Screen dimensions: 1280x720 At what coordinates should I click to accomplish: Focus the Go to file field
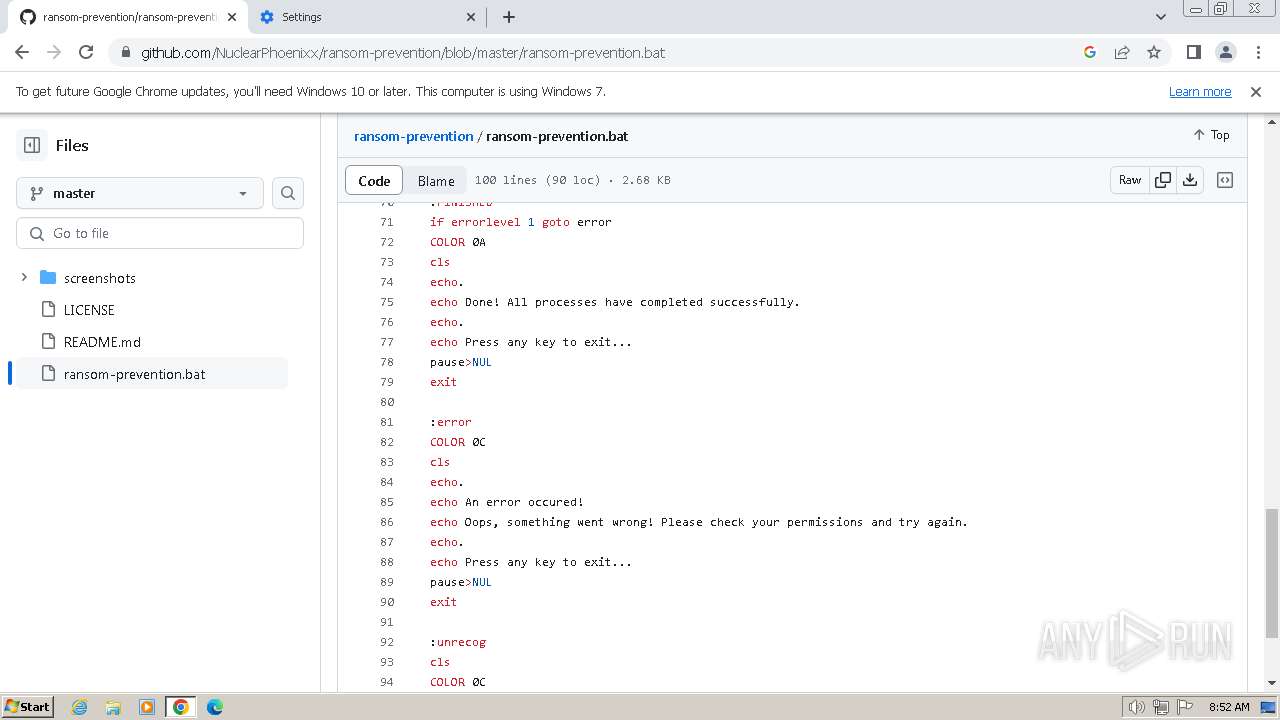coord(160,233)
